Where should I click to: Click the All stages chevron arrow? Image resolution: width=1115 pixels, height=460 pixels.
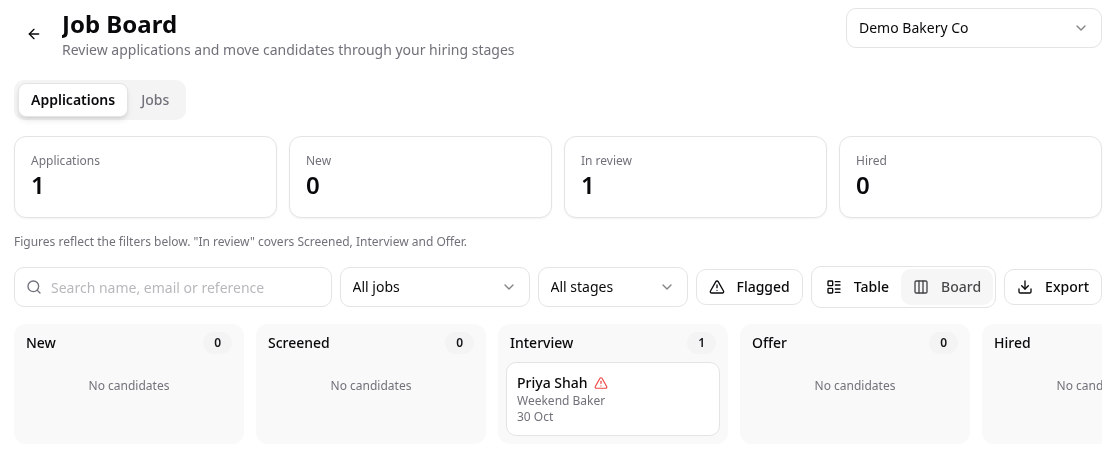pos(666,287)
